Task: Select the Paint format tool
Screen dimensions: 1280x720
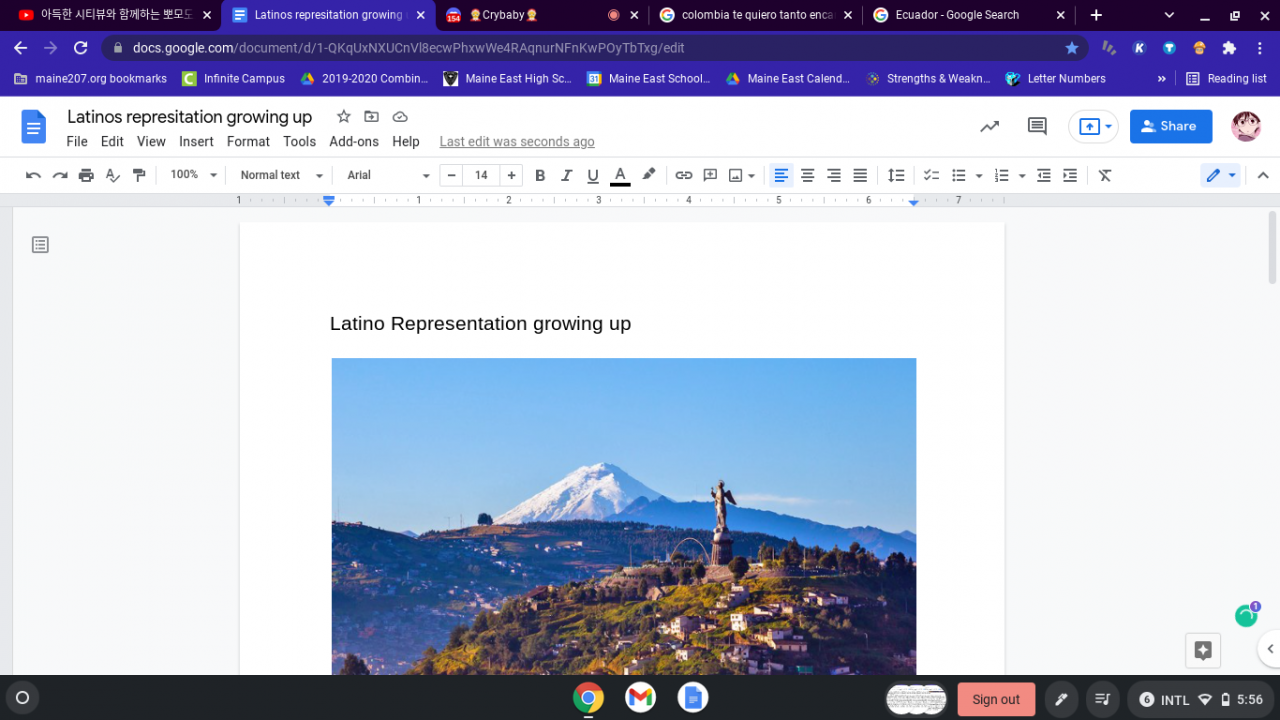Action: coord(139,175)
